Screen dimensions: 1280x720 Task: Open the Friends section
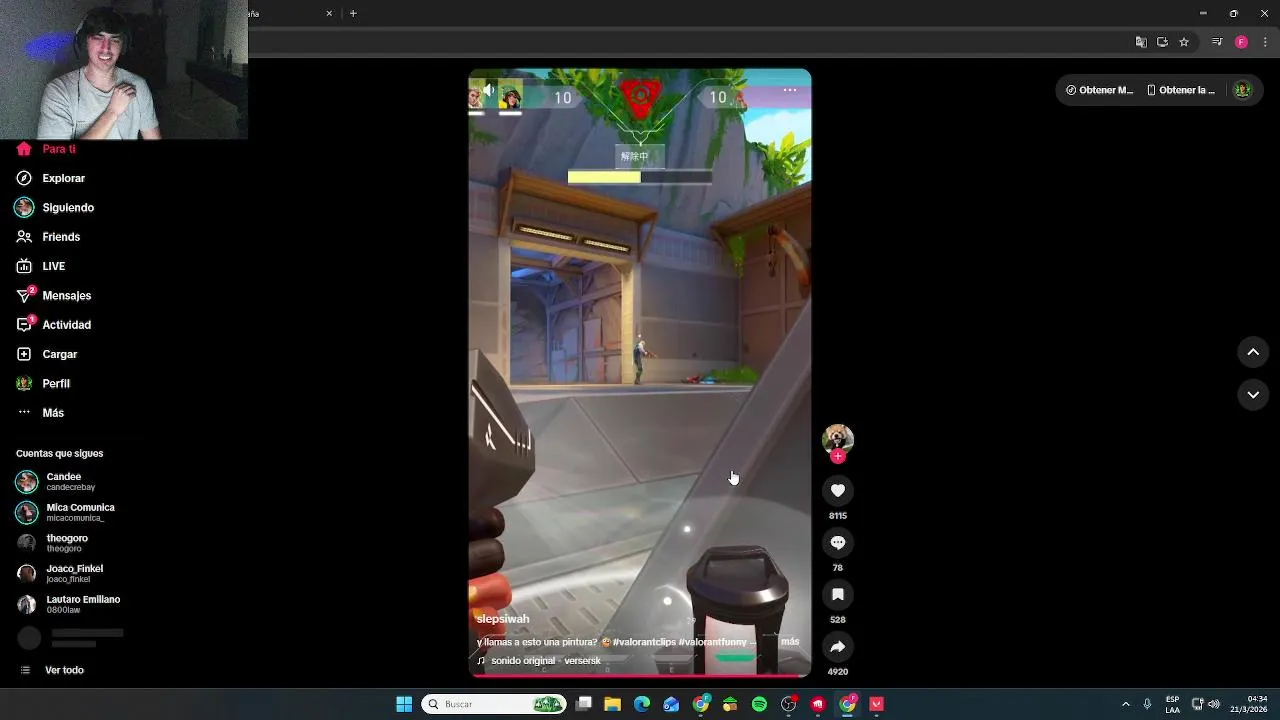(48, 237)
